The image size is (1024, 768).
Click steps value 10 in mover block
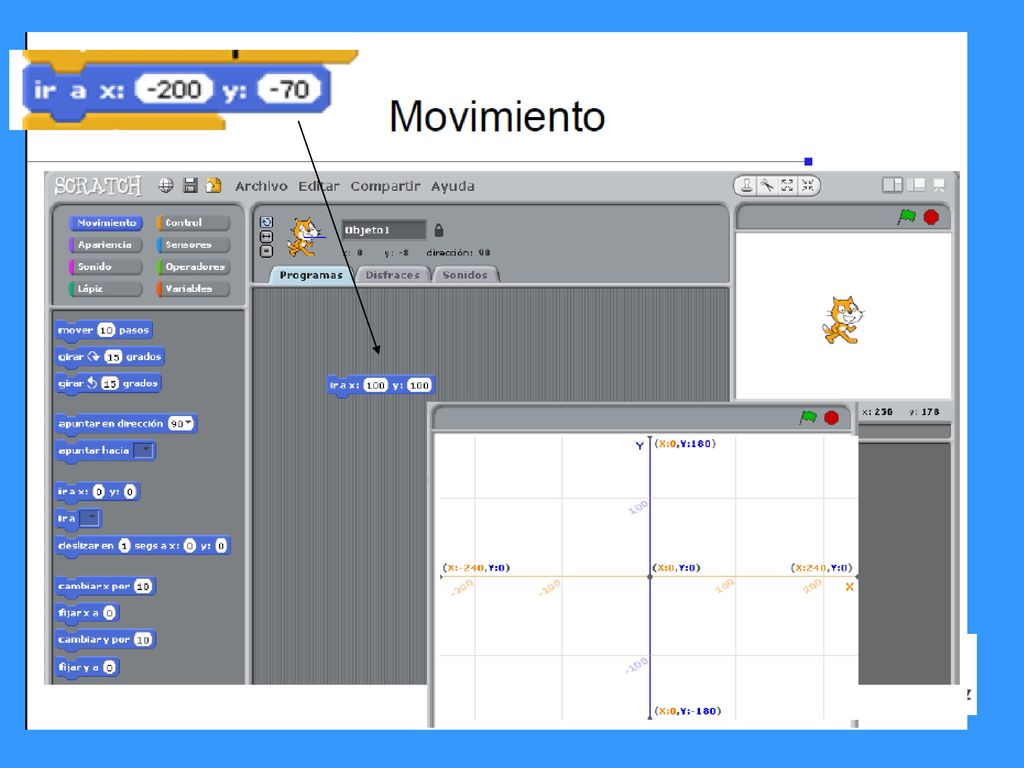coord(106,330)
